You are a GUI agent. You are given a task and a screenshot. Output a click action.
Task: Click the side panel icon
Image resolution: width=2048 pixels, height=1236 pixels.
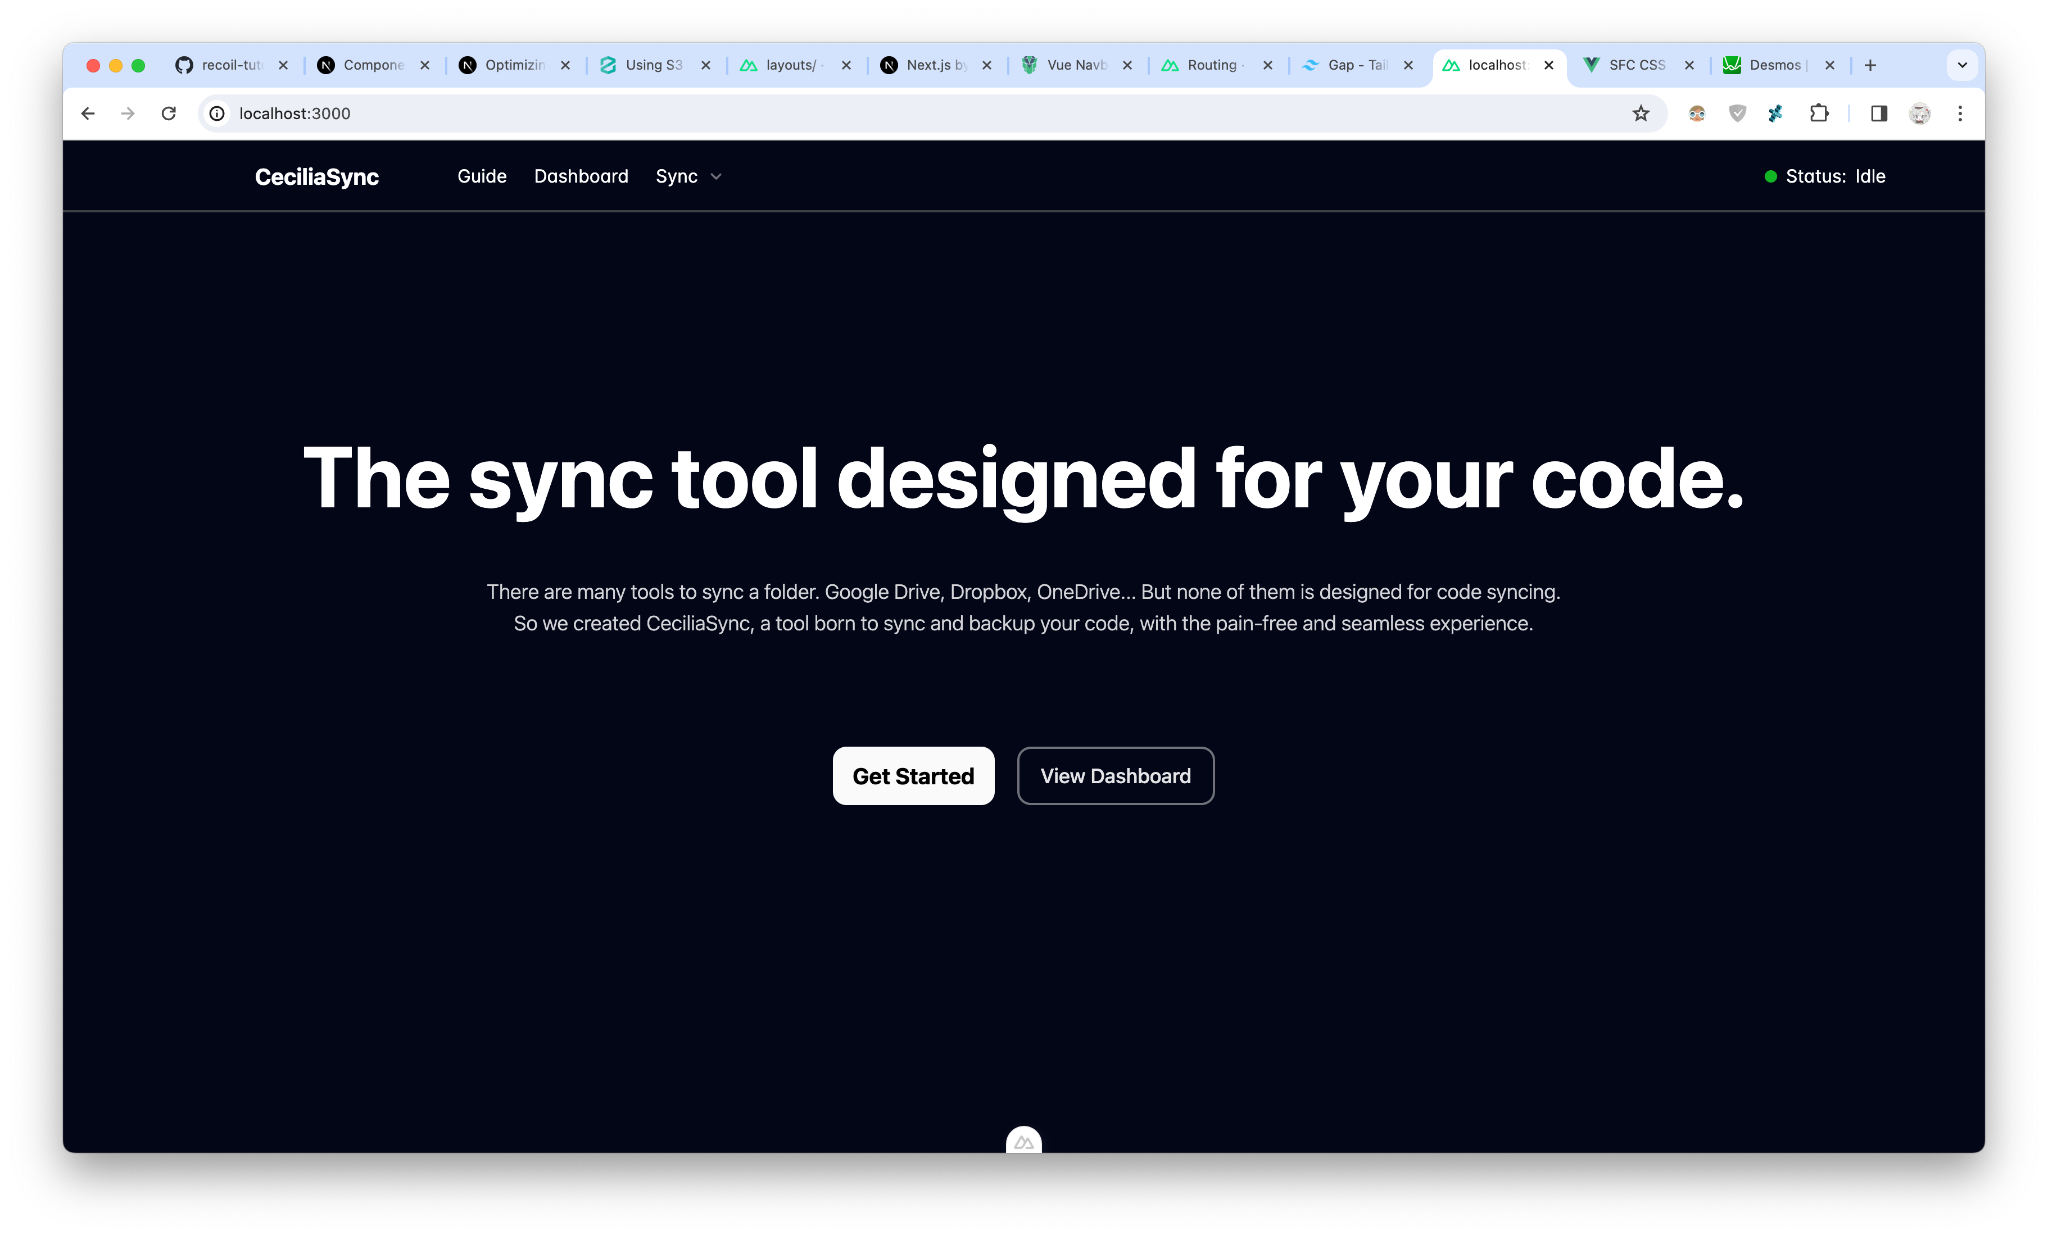click(x=1878, y=113)
